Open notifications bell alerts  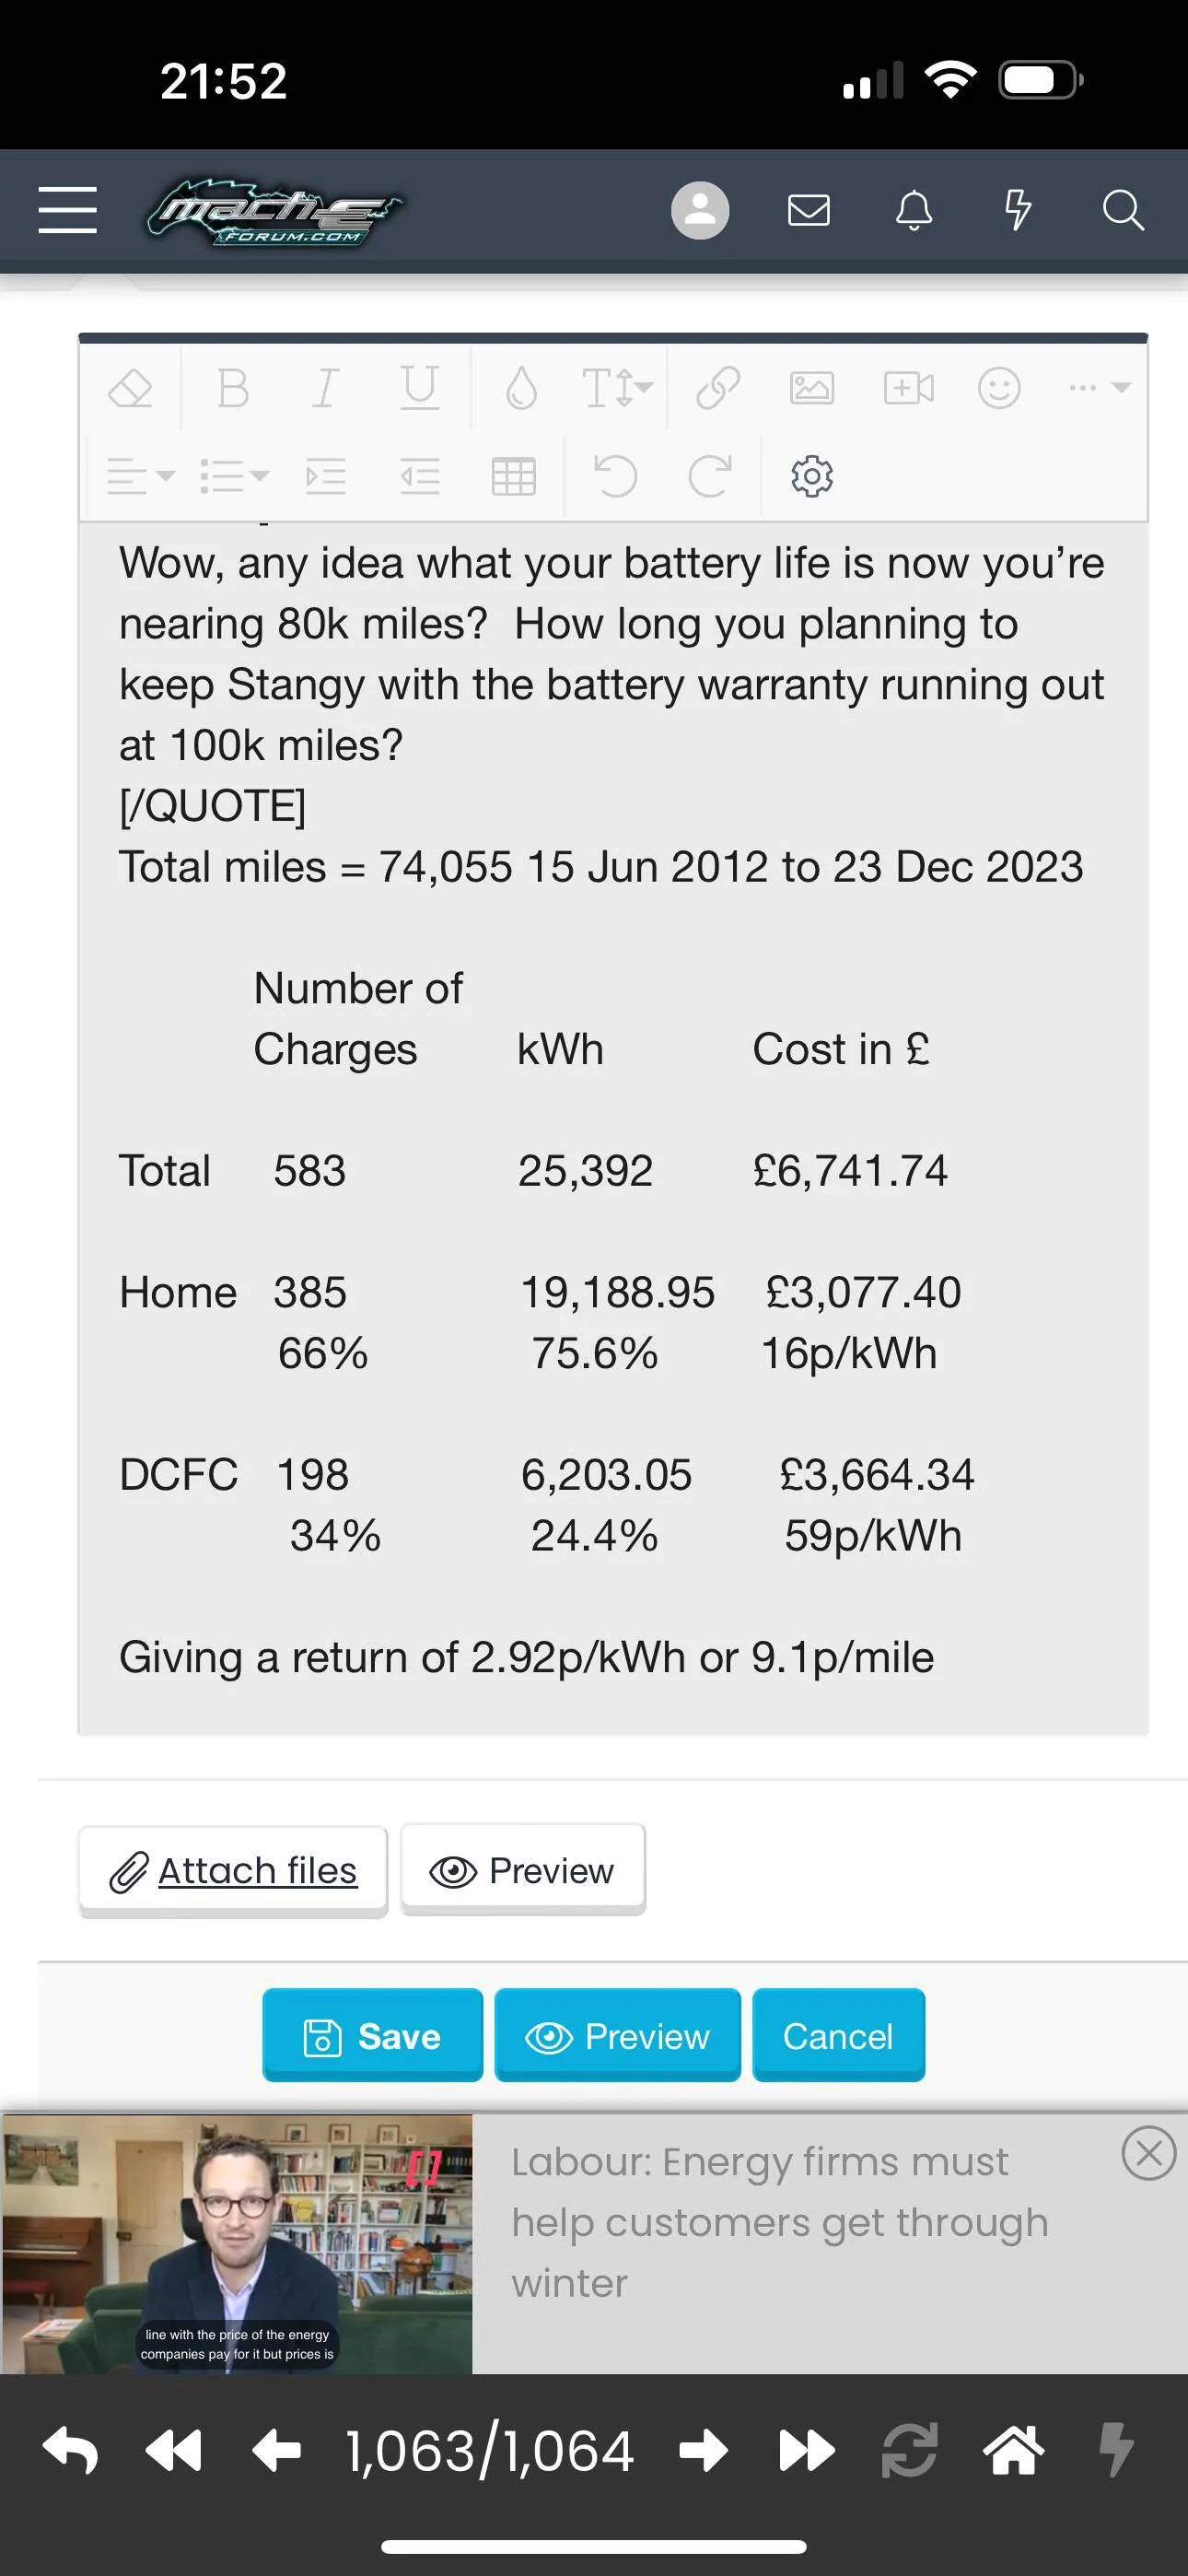pyautogui.click(x=913, y=210)
